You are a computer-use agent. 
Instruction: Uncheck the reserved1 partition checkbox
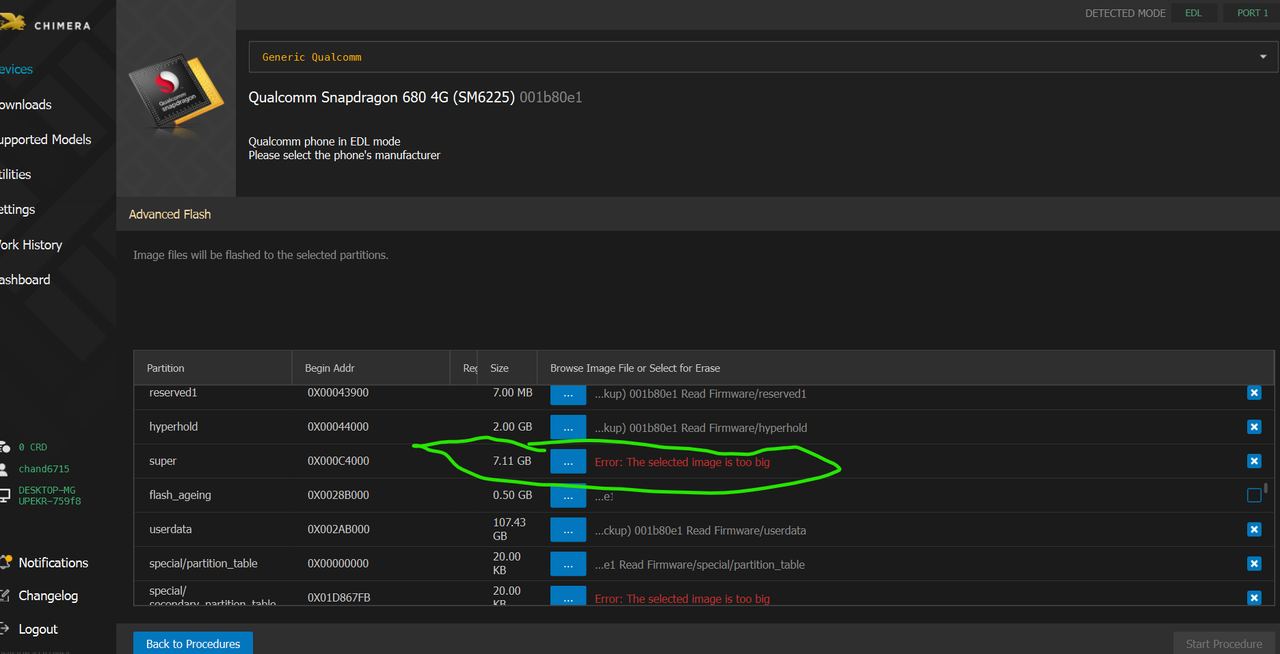[1254, 393]
